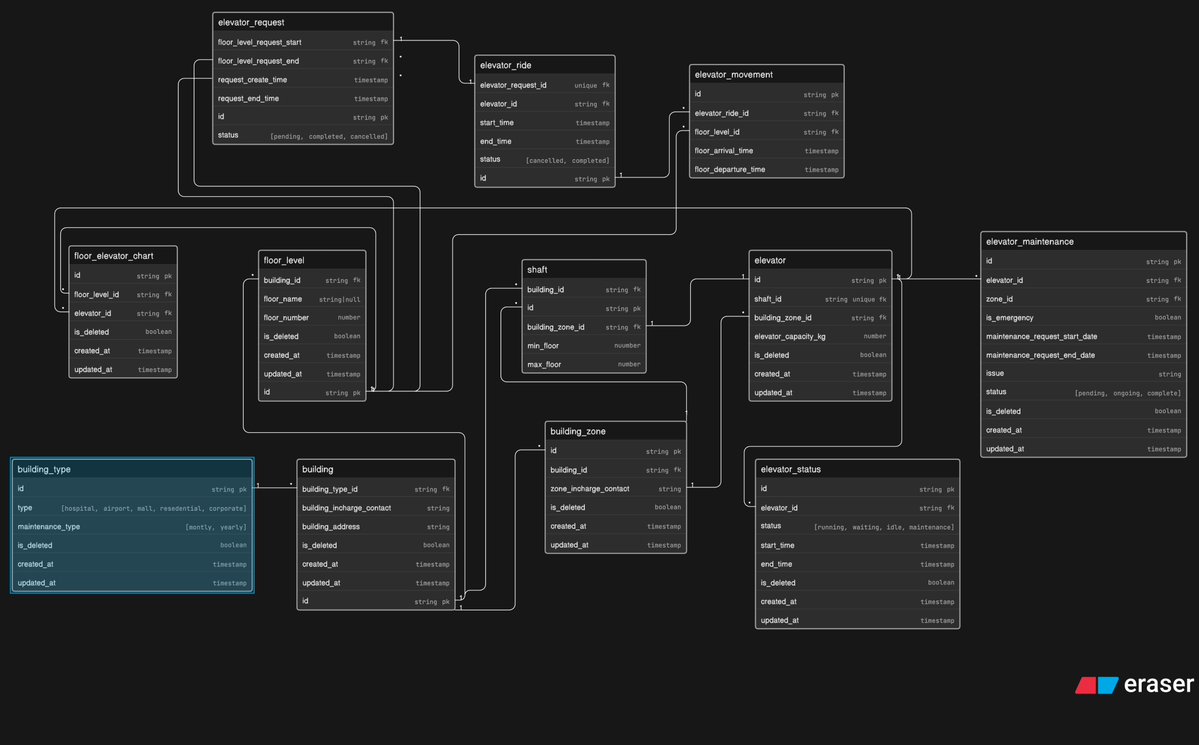Image resolution: width=1199 pixels, height=745 pixels.
Task: Select start_time field in elevator_ride
Action: coord(544,122)
